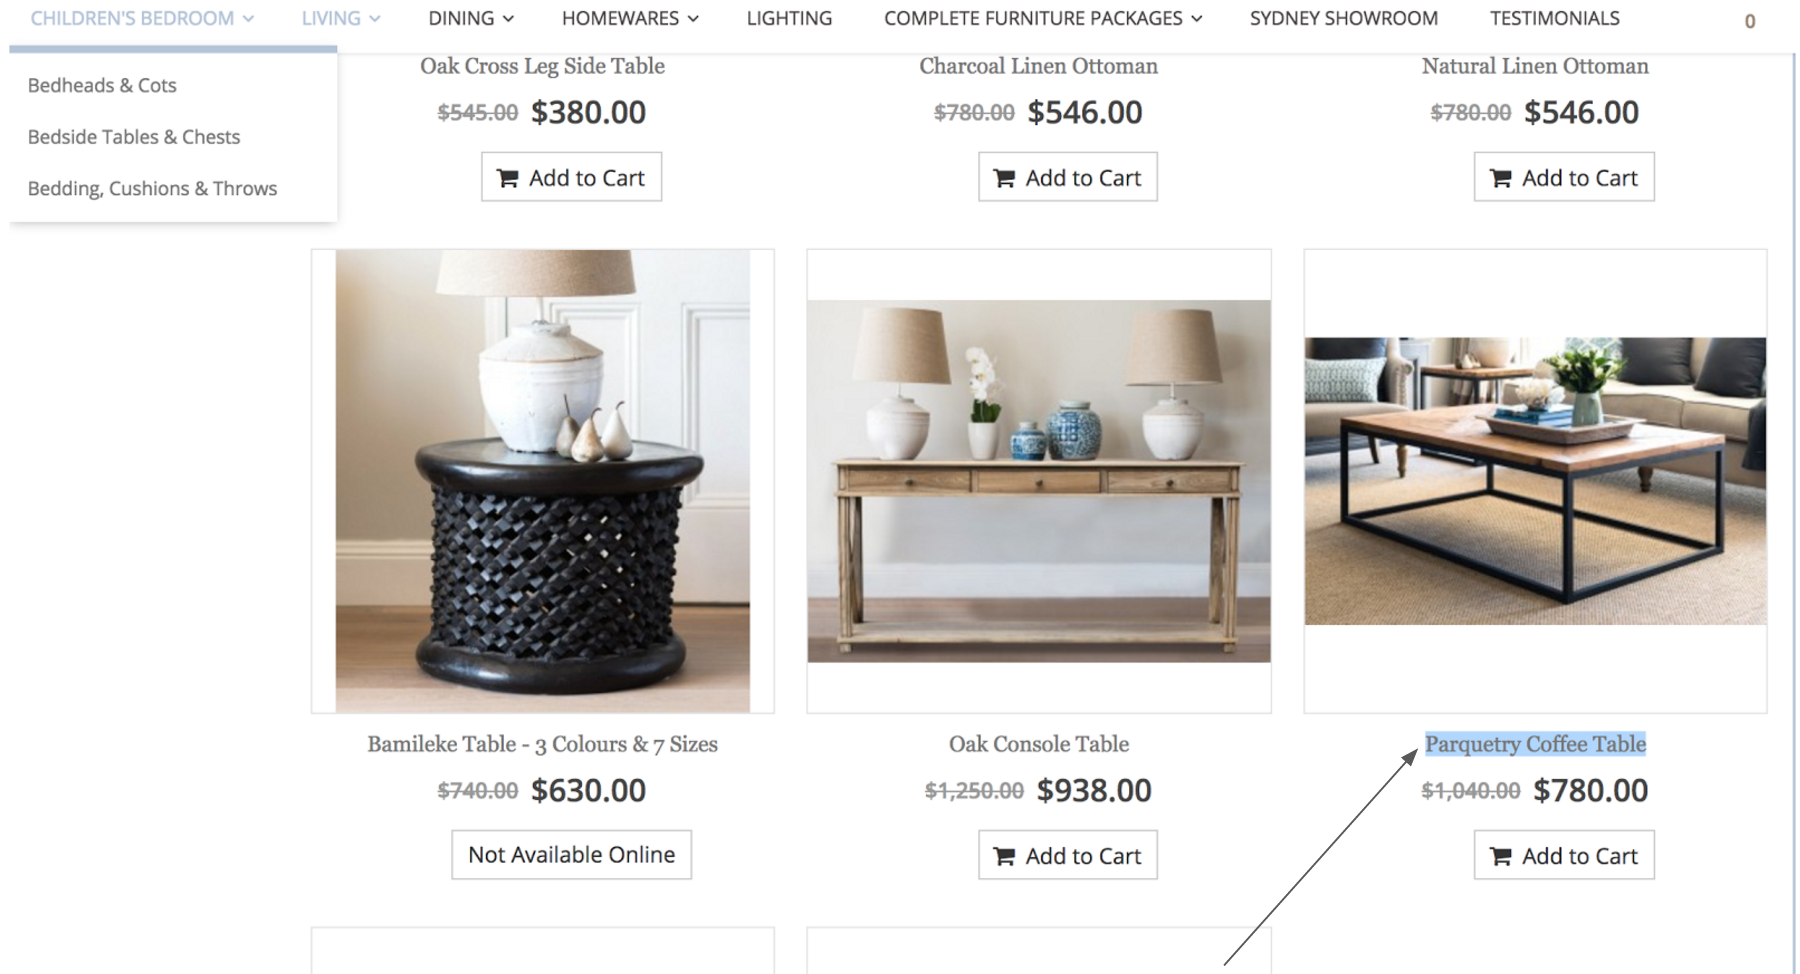
Task: Add Parquetry Coffee Table to cart
Action: point(1564,855)
